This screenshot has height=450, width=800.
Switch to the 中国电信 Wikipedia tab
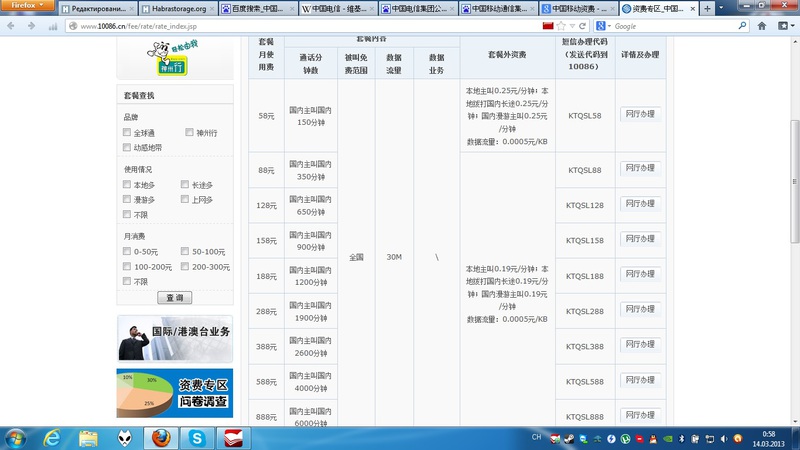(x=338, y=9)
